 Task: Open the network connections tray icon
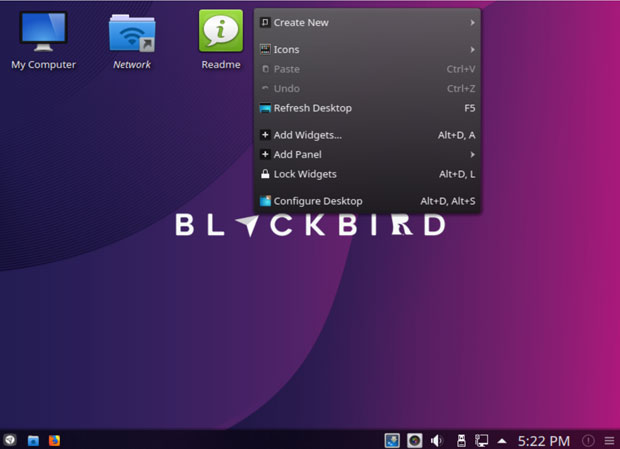click(x=482, y=440)
